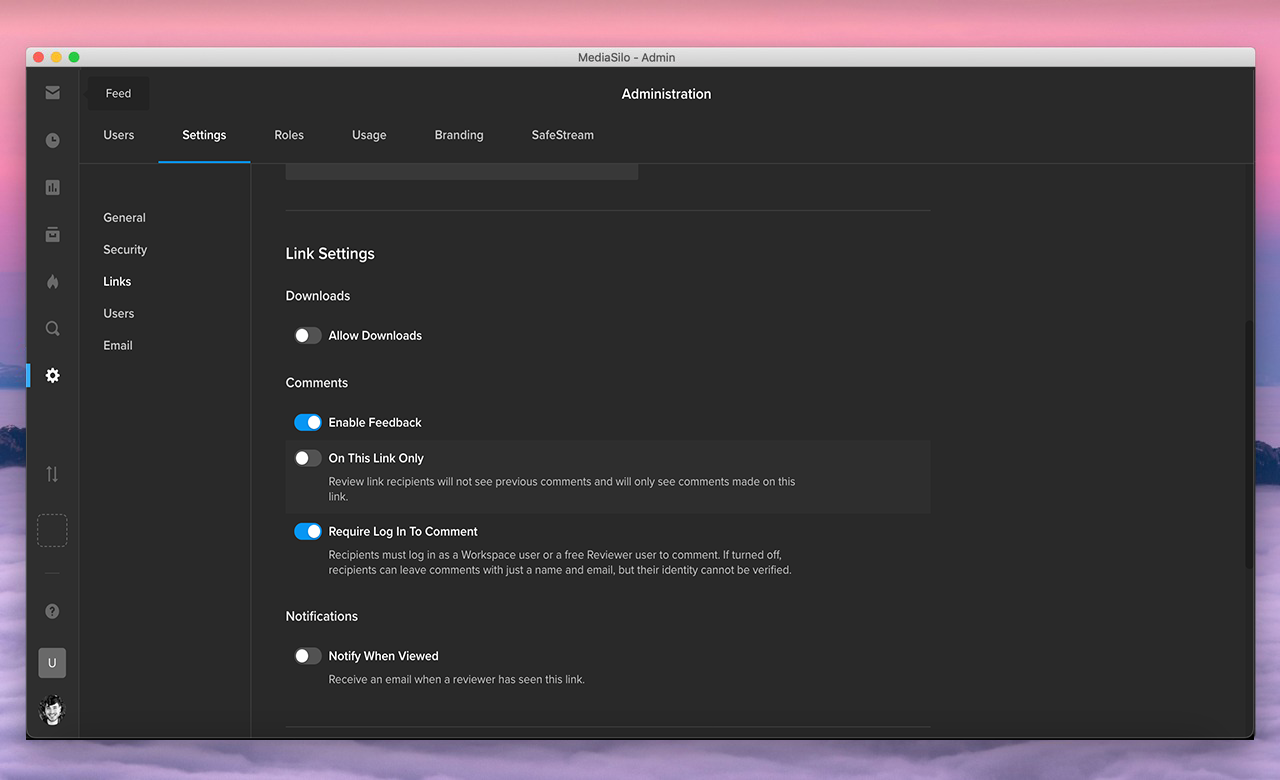Switch to the Roles tab
The image size is (1280, 780).
click(x=289, y=135)
